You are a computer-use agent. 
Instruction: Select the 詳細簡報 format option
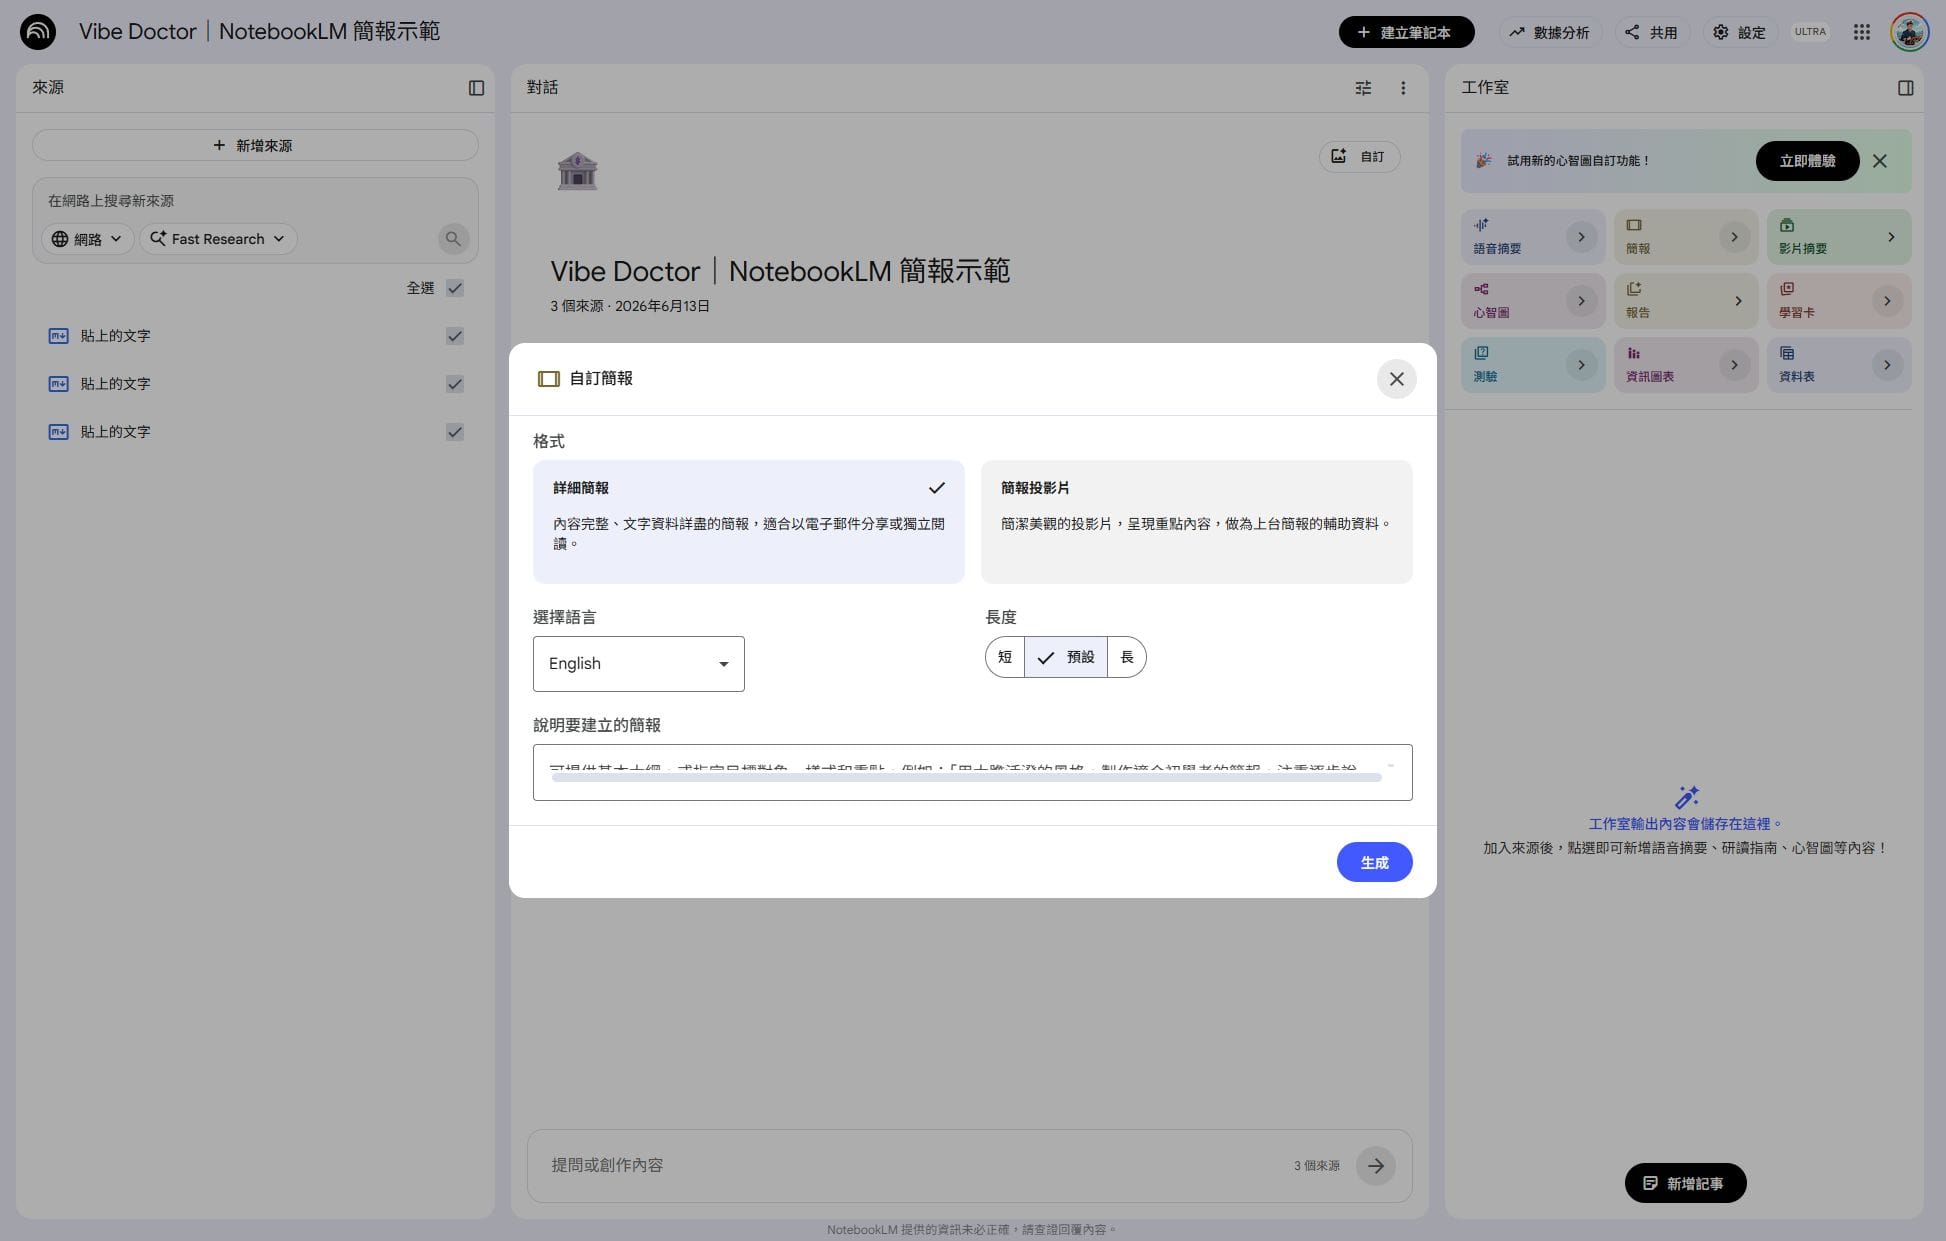748,522
